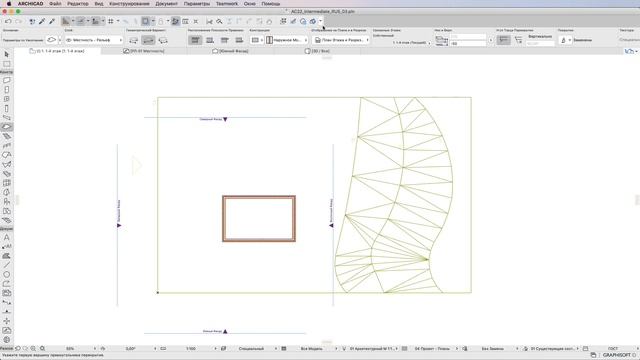The image size is (640, 360).
Task: Open the Помощь menu
Action: pos(271,4)
